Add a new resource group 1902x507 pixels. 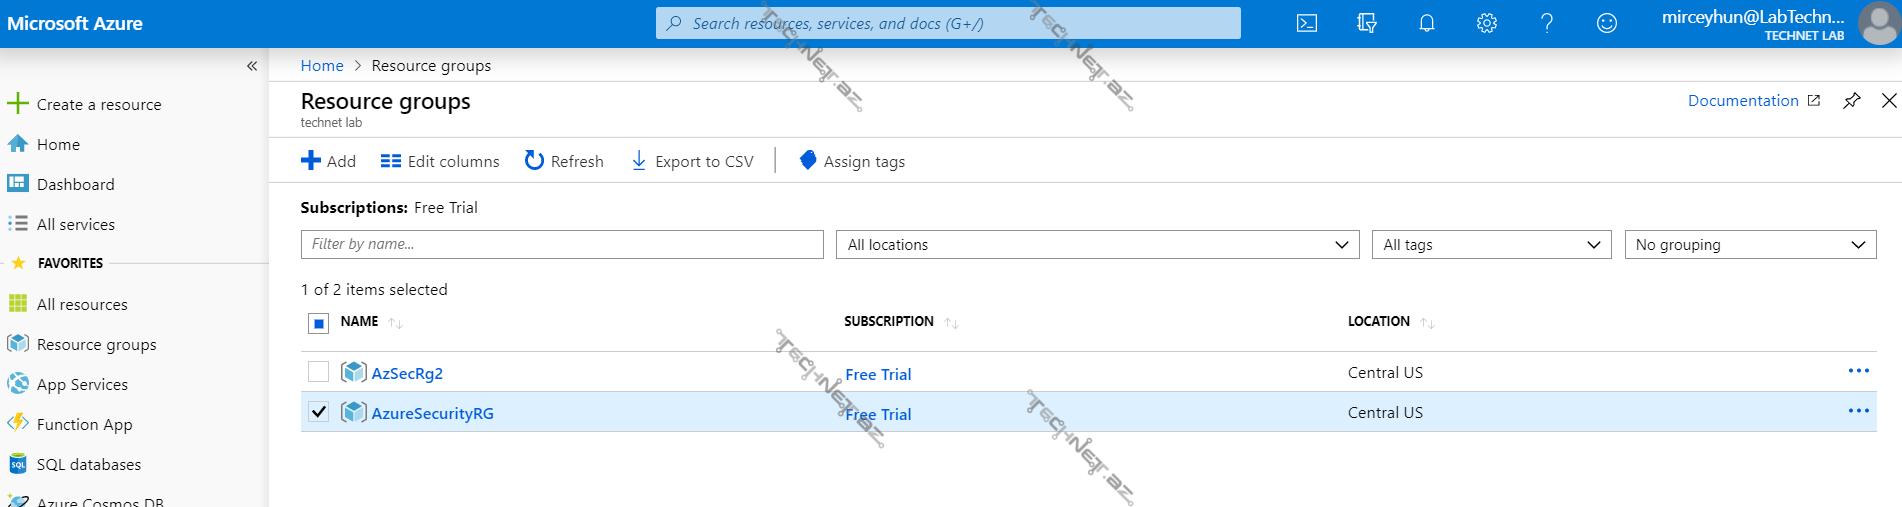(x=328, y=161)
